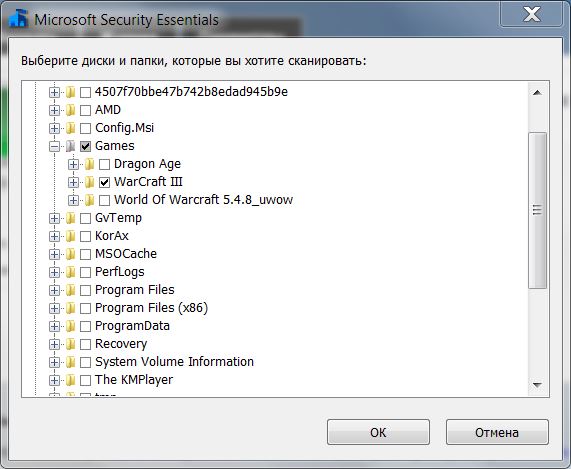This screenshot has height=469, width=571.
Task: Click the Games folder icon
Action: pos(71,146)
